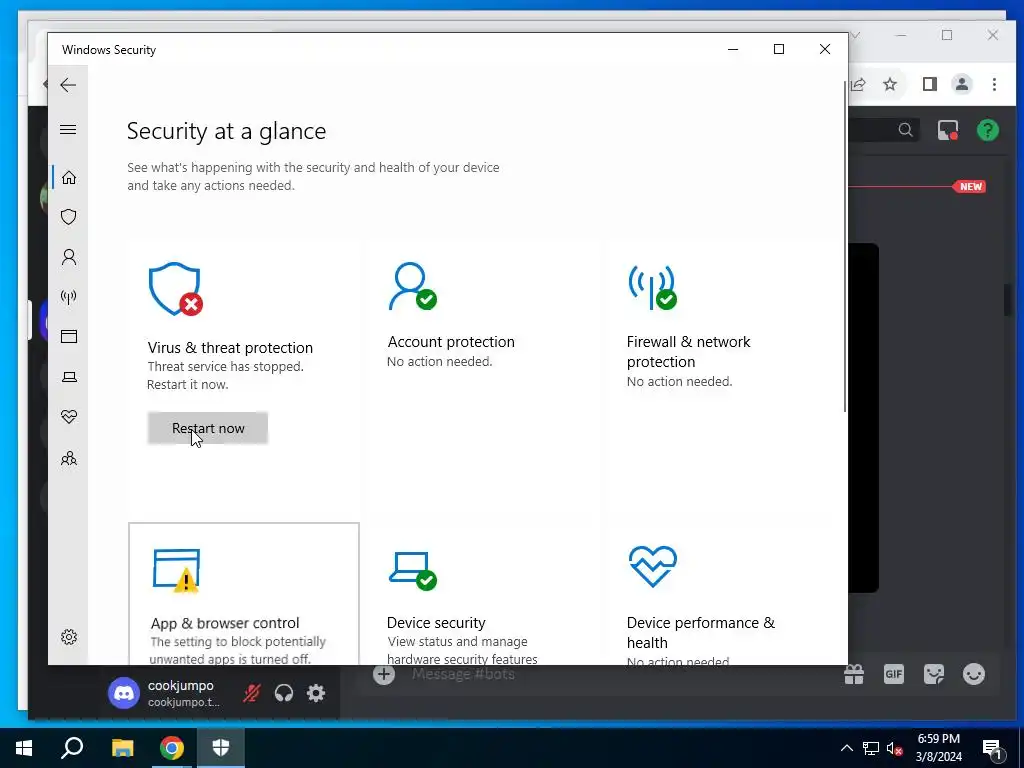Screen dimensions: 1024x768
Task: Open the Discord sticker picker
Action: point(934,674)
